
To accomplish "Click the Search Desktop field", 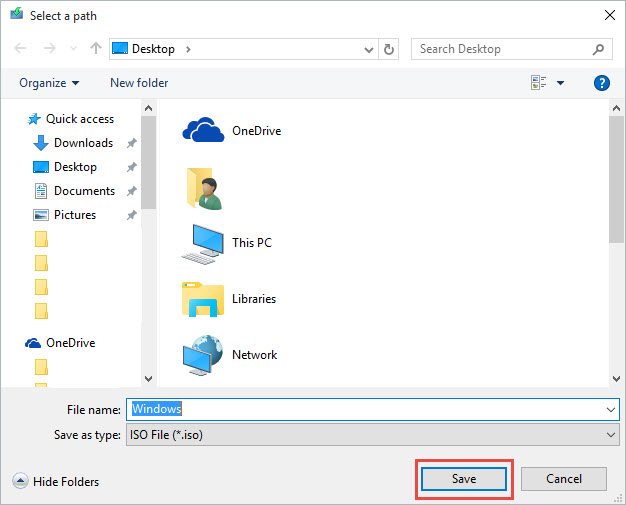I will click(512, 49).
